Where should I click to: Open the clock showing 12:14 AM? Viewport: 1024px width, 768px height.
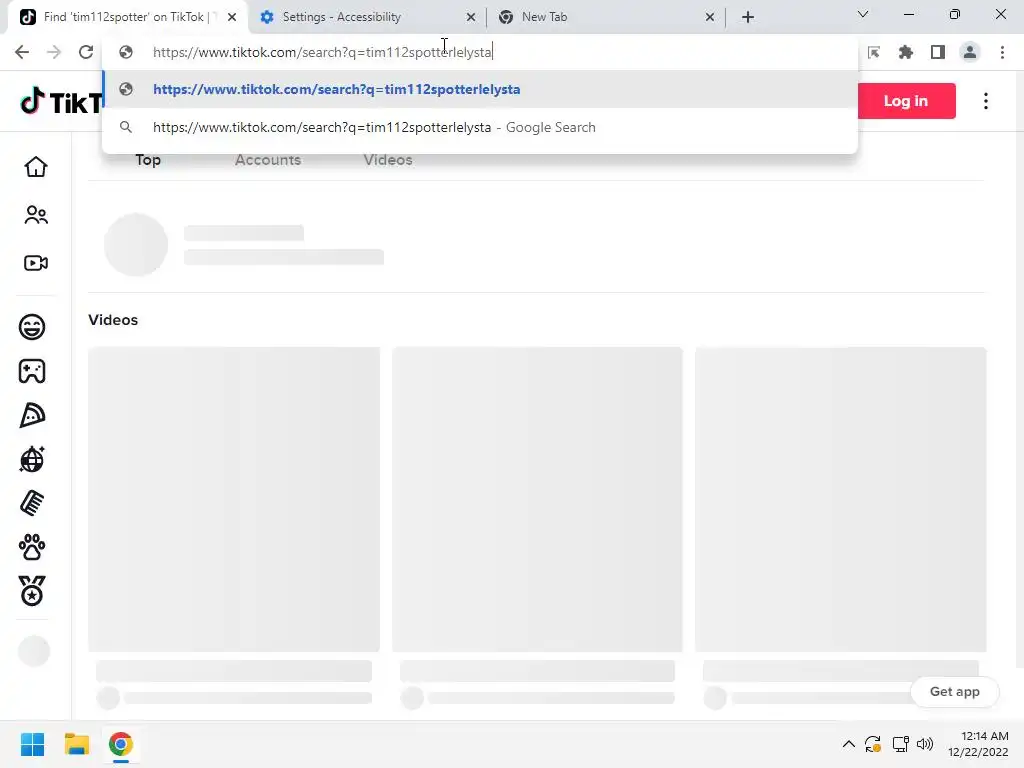978,744
